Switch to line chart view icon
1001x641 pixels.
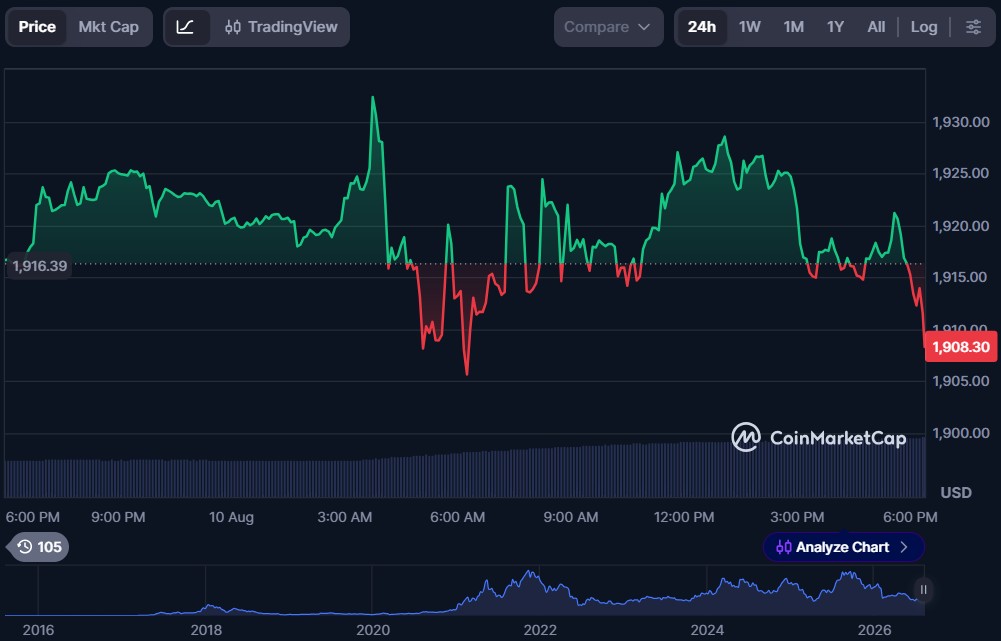coord(186,27)
